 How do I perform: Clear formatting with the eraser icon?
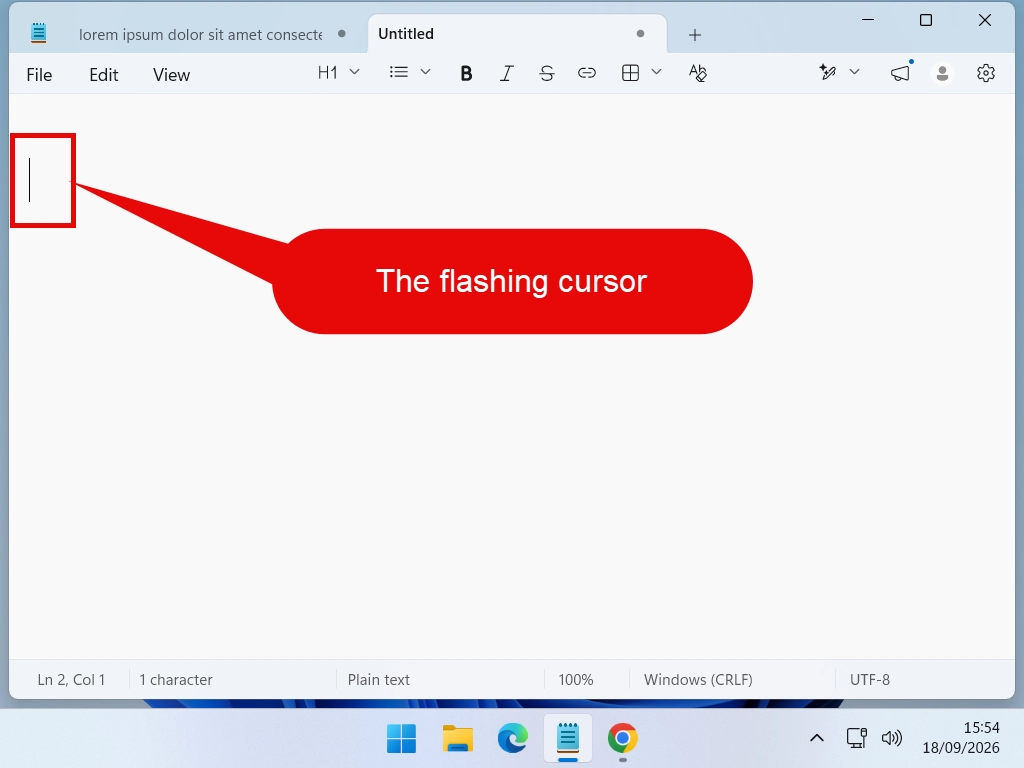[697, 72]
